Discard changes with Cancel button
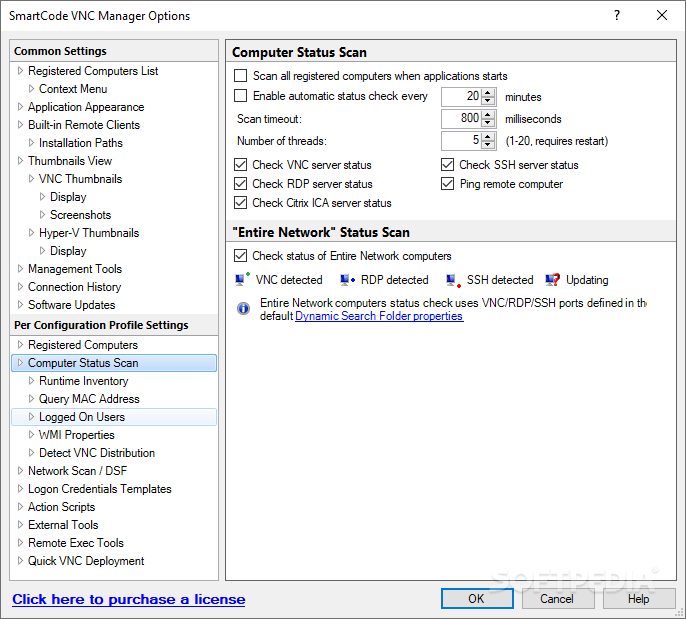This screenshot has width=686, height=619. 558,598
